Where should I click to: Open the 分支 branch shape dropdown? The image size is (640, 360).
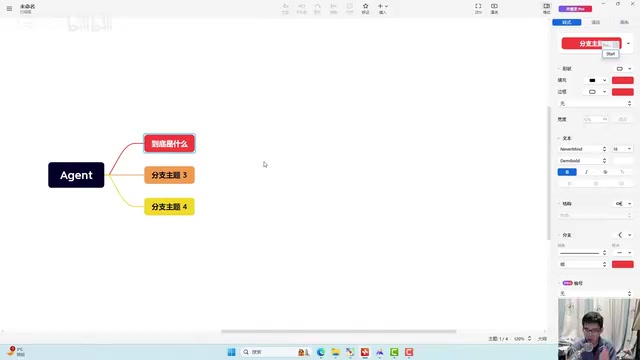tap(624, 235)
